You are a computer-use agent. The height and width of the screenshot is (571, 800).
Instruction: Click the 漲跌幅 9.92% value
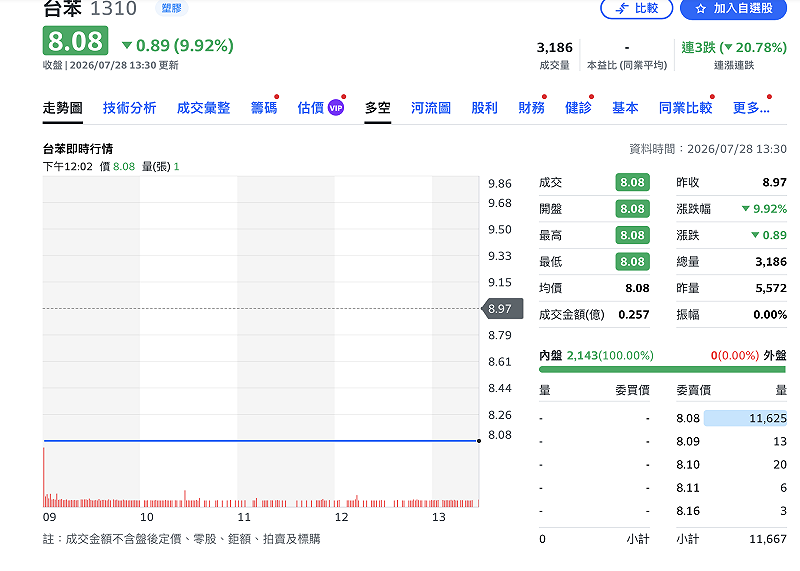pos(764,209)
